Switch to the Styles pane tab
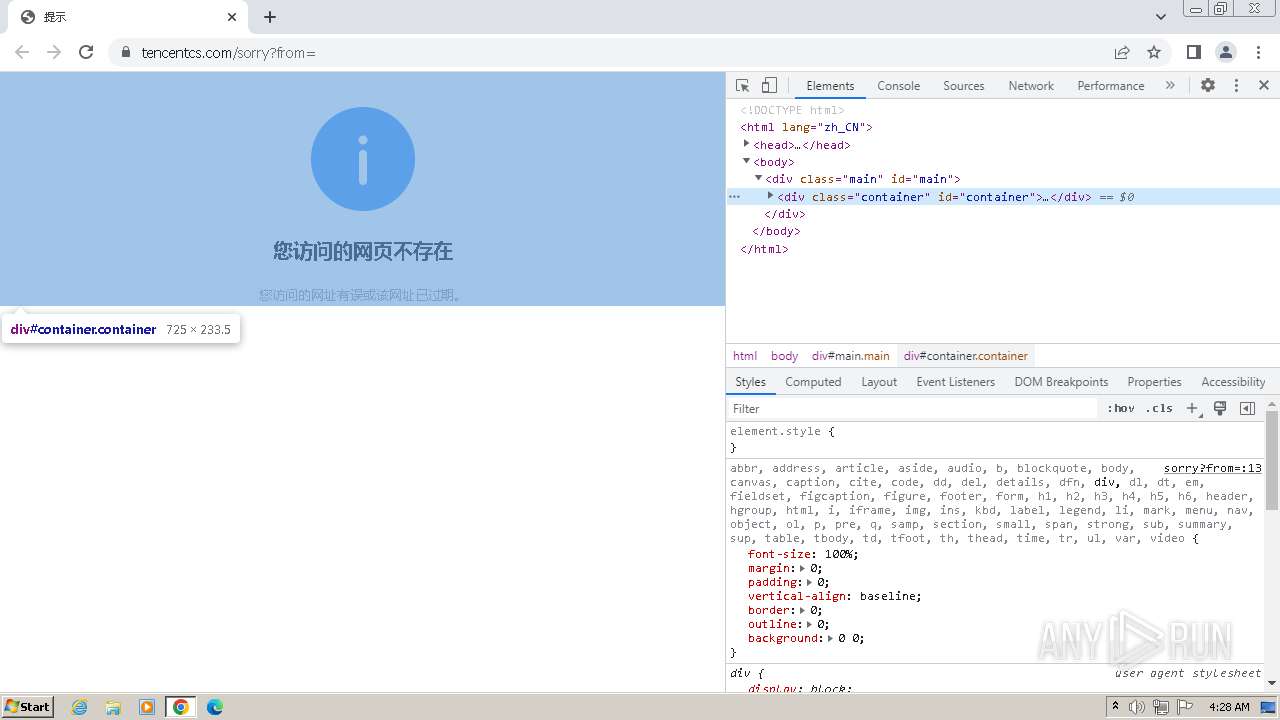Viewport: 1280px width, 720px height. (x=750, y=382)
